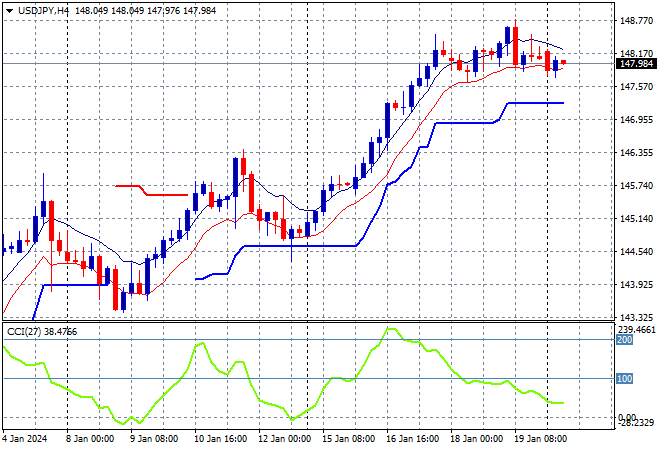Select price scale value 143.925
Screen dimensions: 660x450
click(x=636, y=285)
